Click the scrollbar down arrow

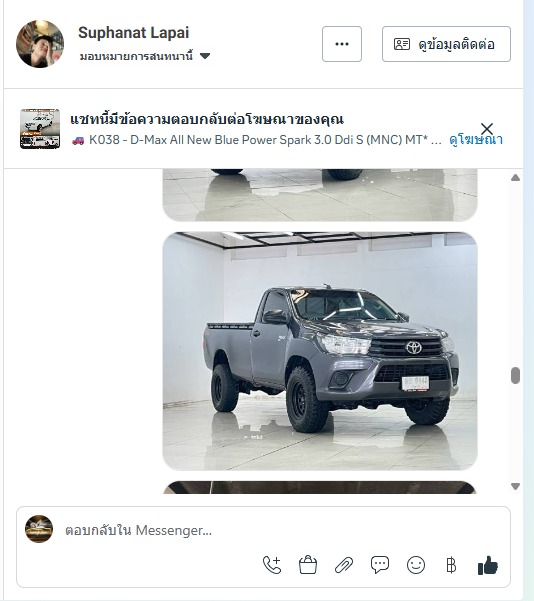(516, 486)
